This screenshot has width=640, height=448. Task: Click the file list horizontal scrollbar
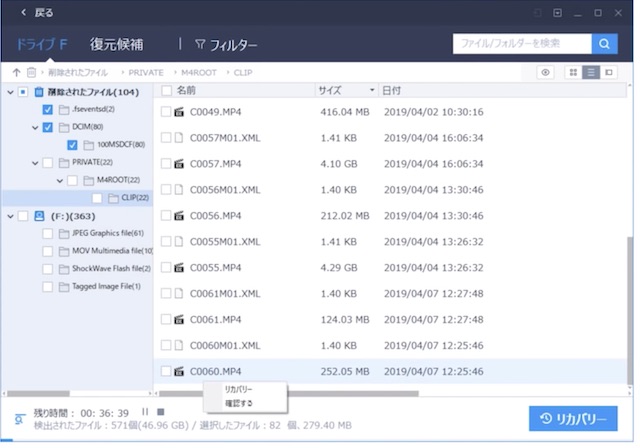tap(289, 394)
